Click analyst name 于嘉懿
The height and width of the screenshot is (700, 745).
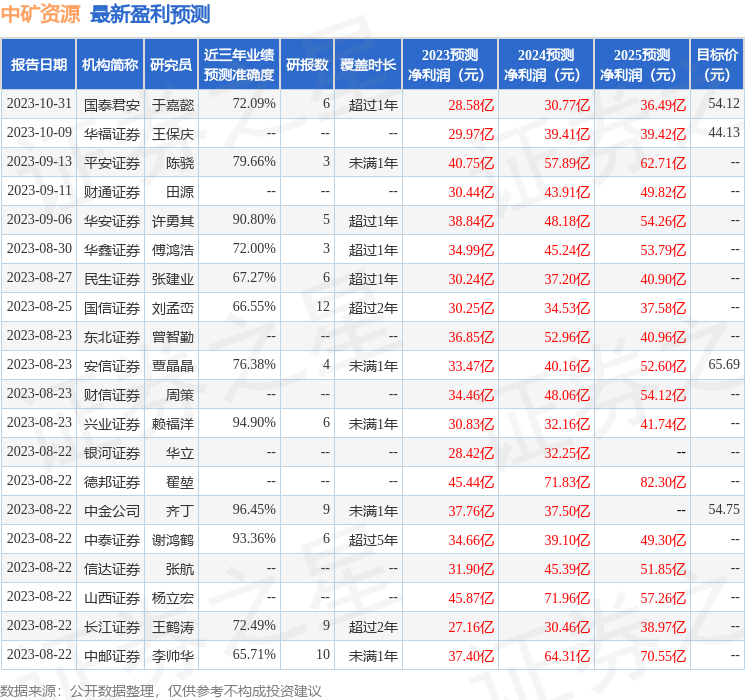point(173,105)
